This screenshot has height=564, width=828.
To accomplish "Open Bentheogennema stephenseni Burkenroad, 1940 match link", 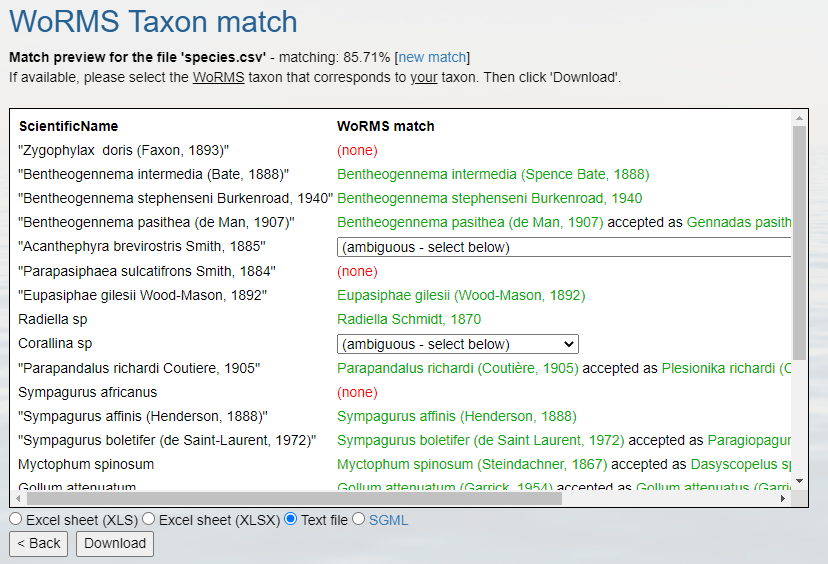I will [x=490, y=199].
